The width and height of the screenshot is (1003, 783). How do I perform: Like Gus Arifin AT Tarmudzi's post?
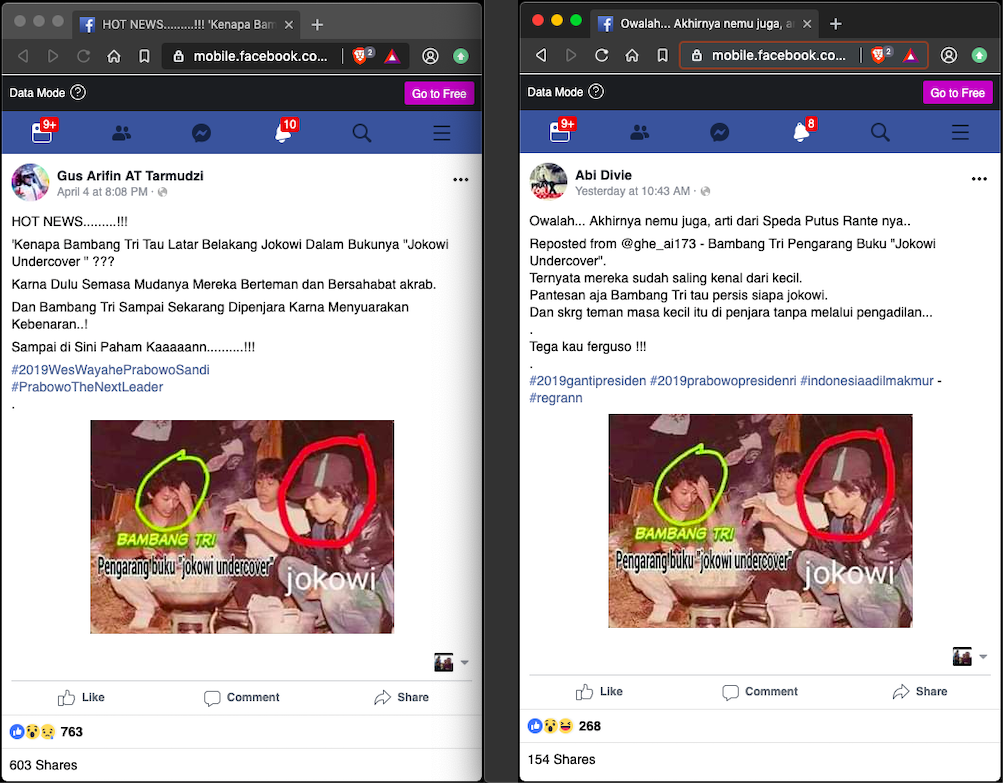pyautogui.click(x=81, y=697)
